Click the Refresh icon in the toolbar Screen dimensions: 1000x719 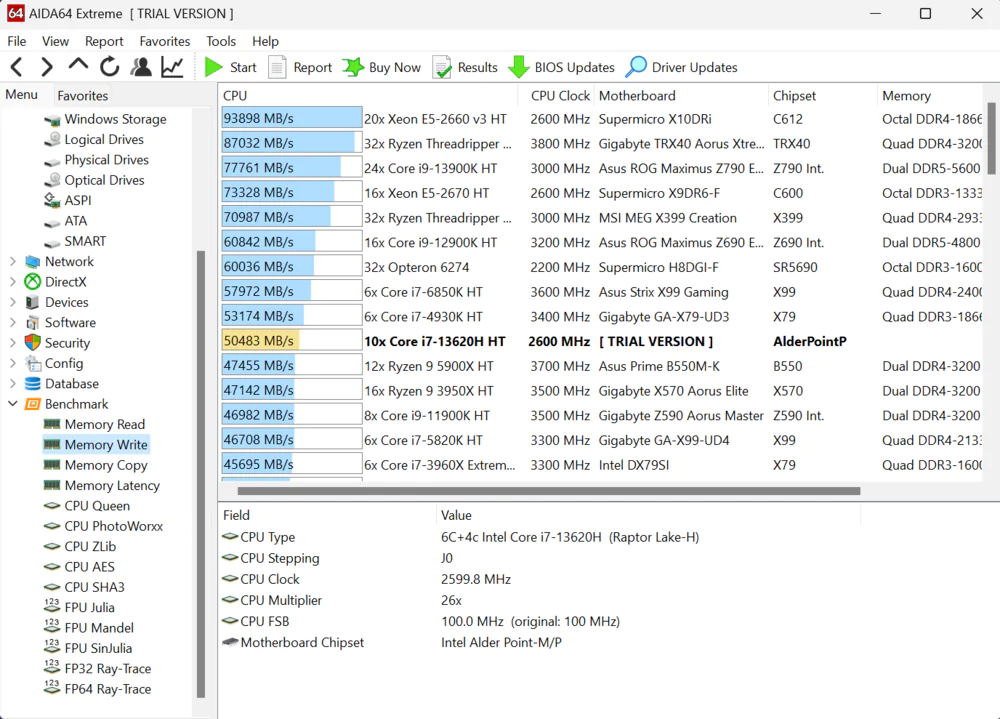tap(110, 66)
